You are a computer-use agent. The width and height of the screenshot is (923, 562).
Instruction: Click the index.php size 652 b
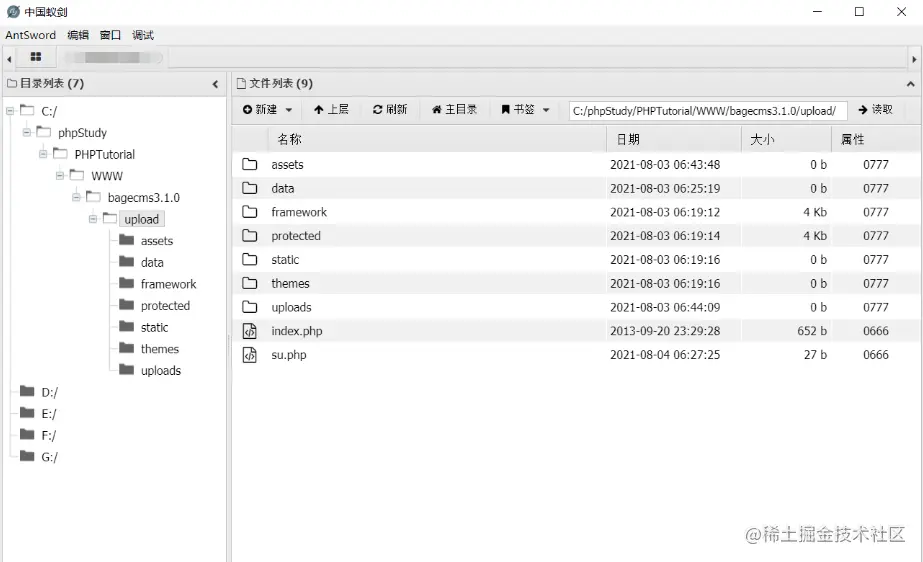[812, 331]
